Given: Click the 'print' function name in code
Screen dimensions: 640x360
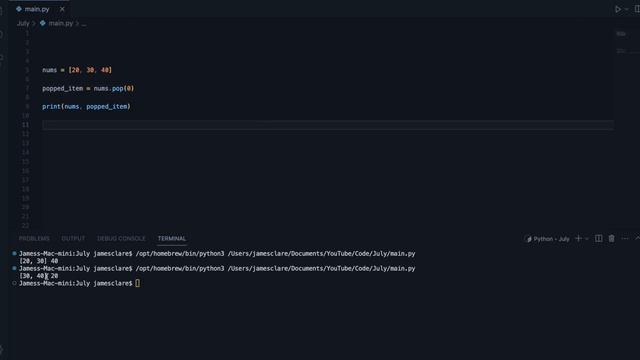Looking at the screenshot, I should tap(51, 107).
